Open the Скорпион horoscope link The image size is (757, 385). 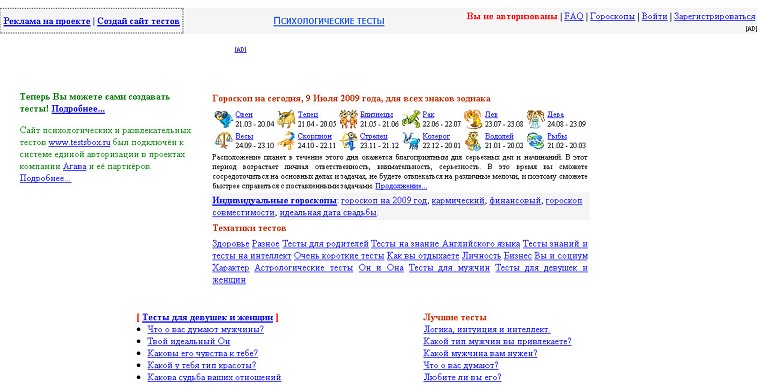coord(314,136)
